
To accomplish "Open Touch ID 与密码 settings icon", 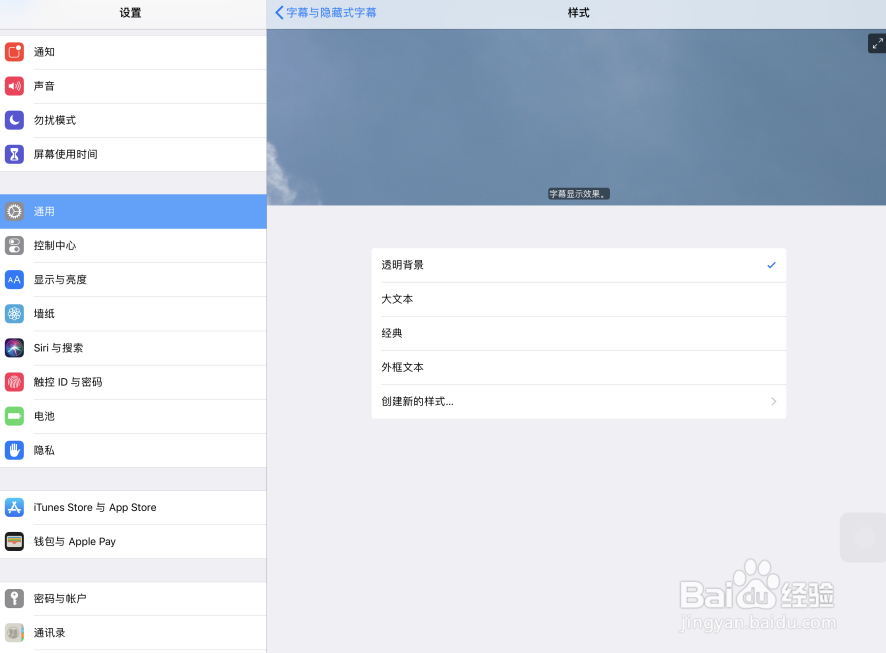I will tap(14, 382).
